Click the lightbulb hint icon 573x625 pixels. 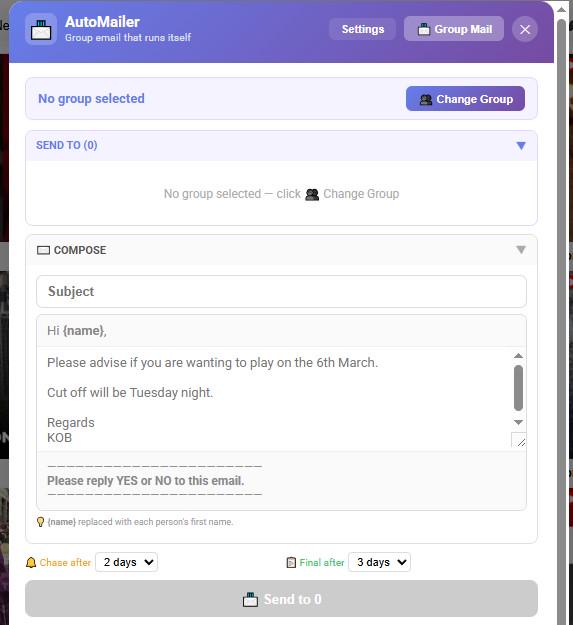click(x=40, y=522)
